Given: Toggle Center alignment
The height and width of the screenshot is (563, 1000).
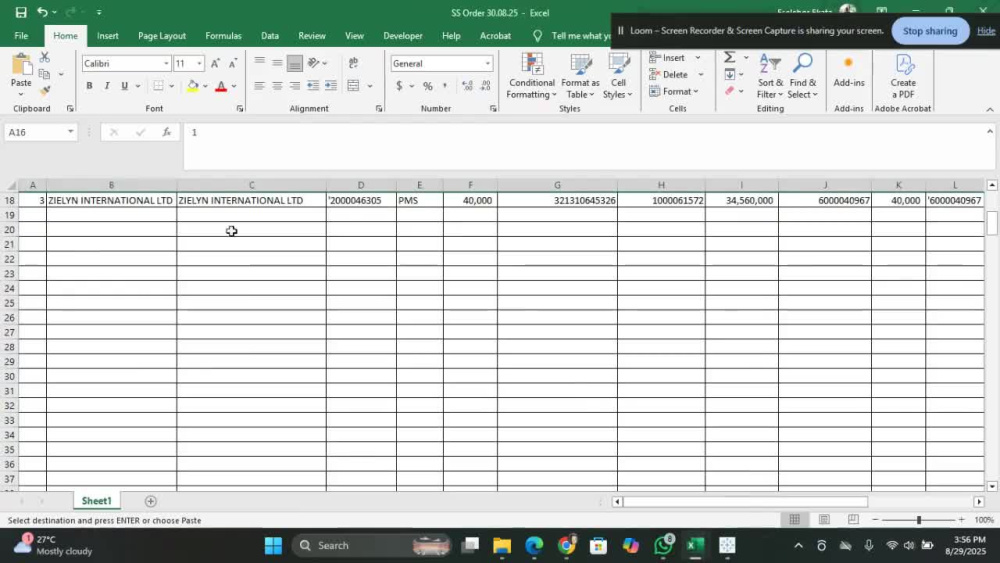Looking at the screenshot, I should coord(277,85).
